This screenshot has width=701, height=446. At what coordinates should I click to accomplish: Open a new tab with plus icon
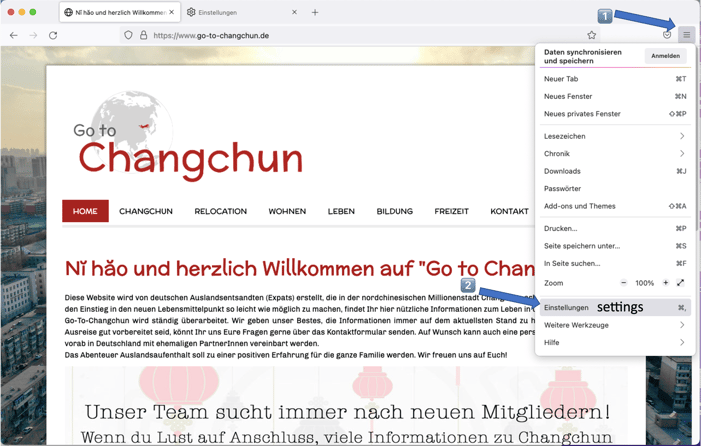coord(315,13)
